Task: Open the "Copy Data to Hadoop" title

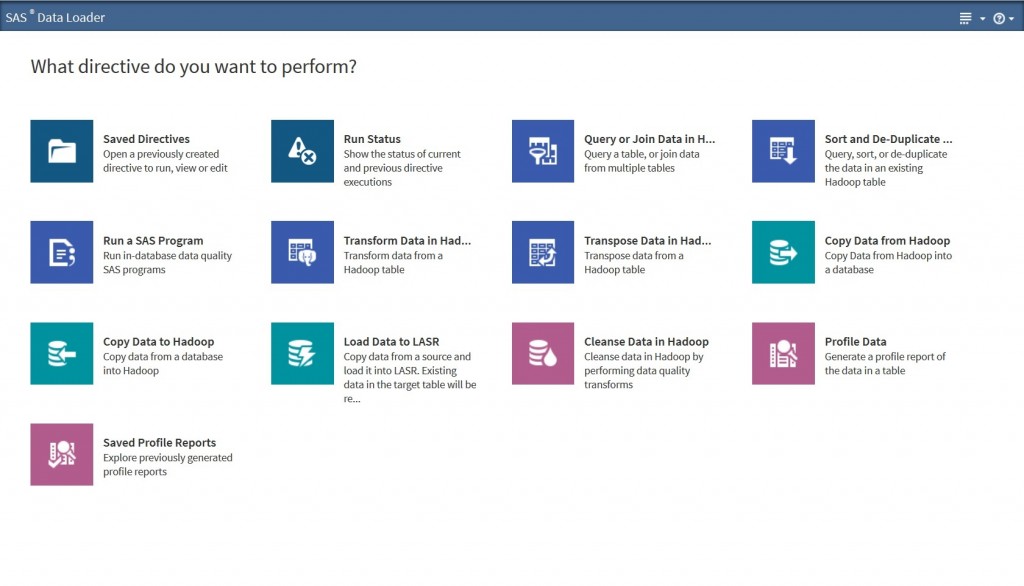Action: (x=159, y=342)
